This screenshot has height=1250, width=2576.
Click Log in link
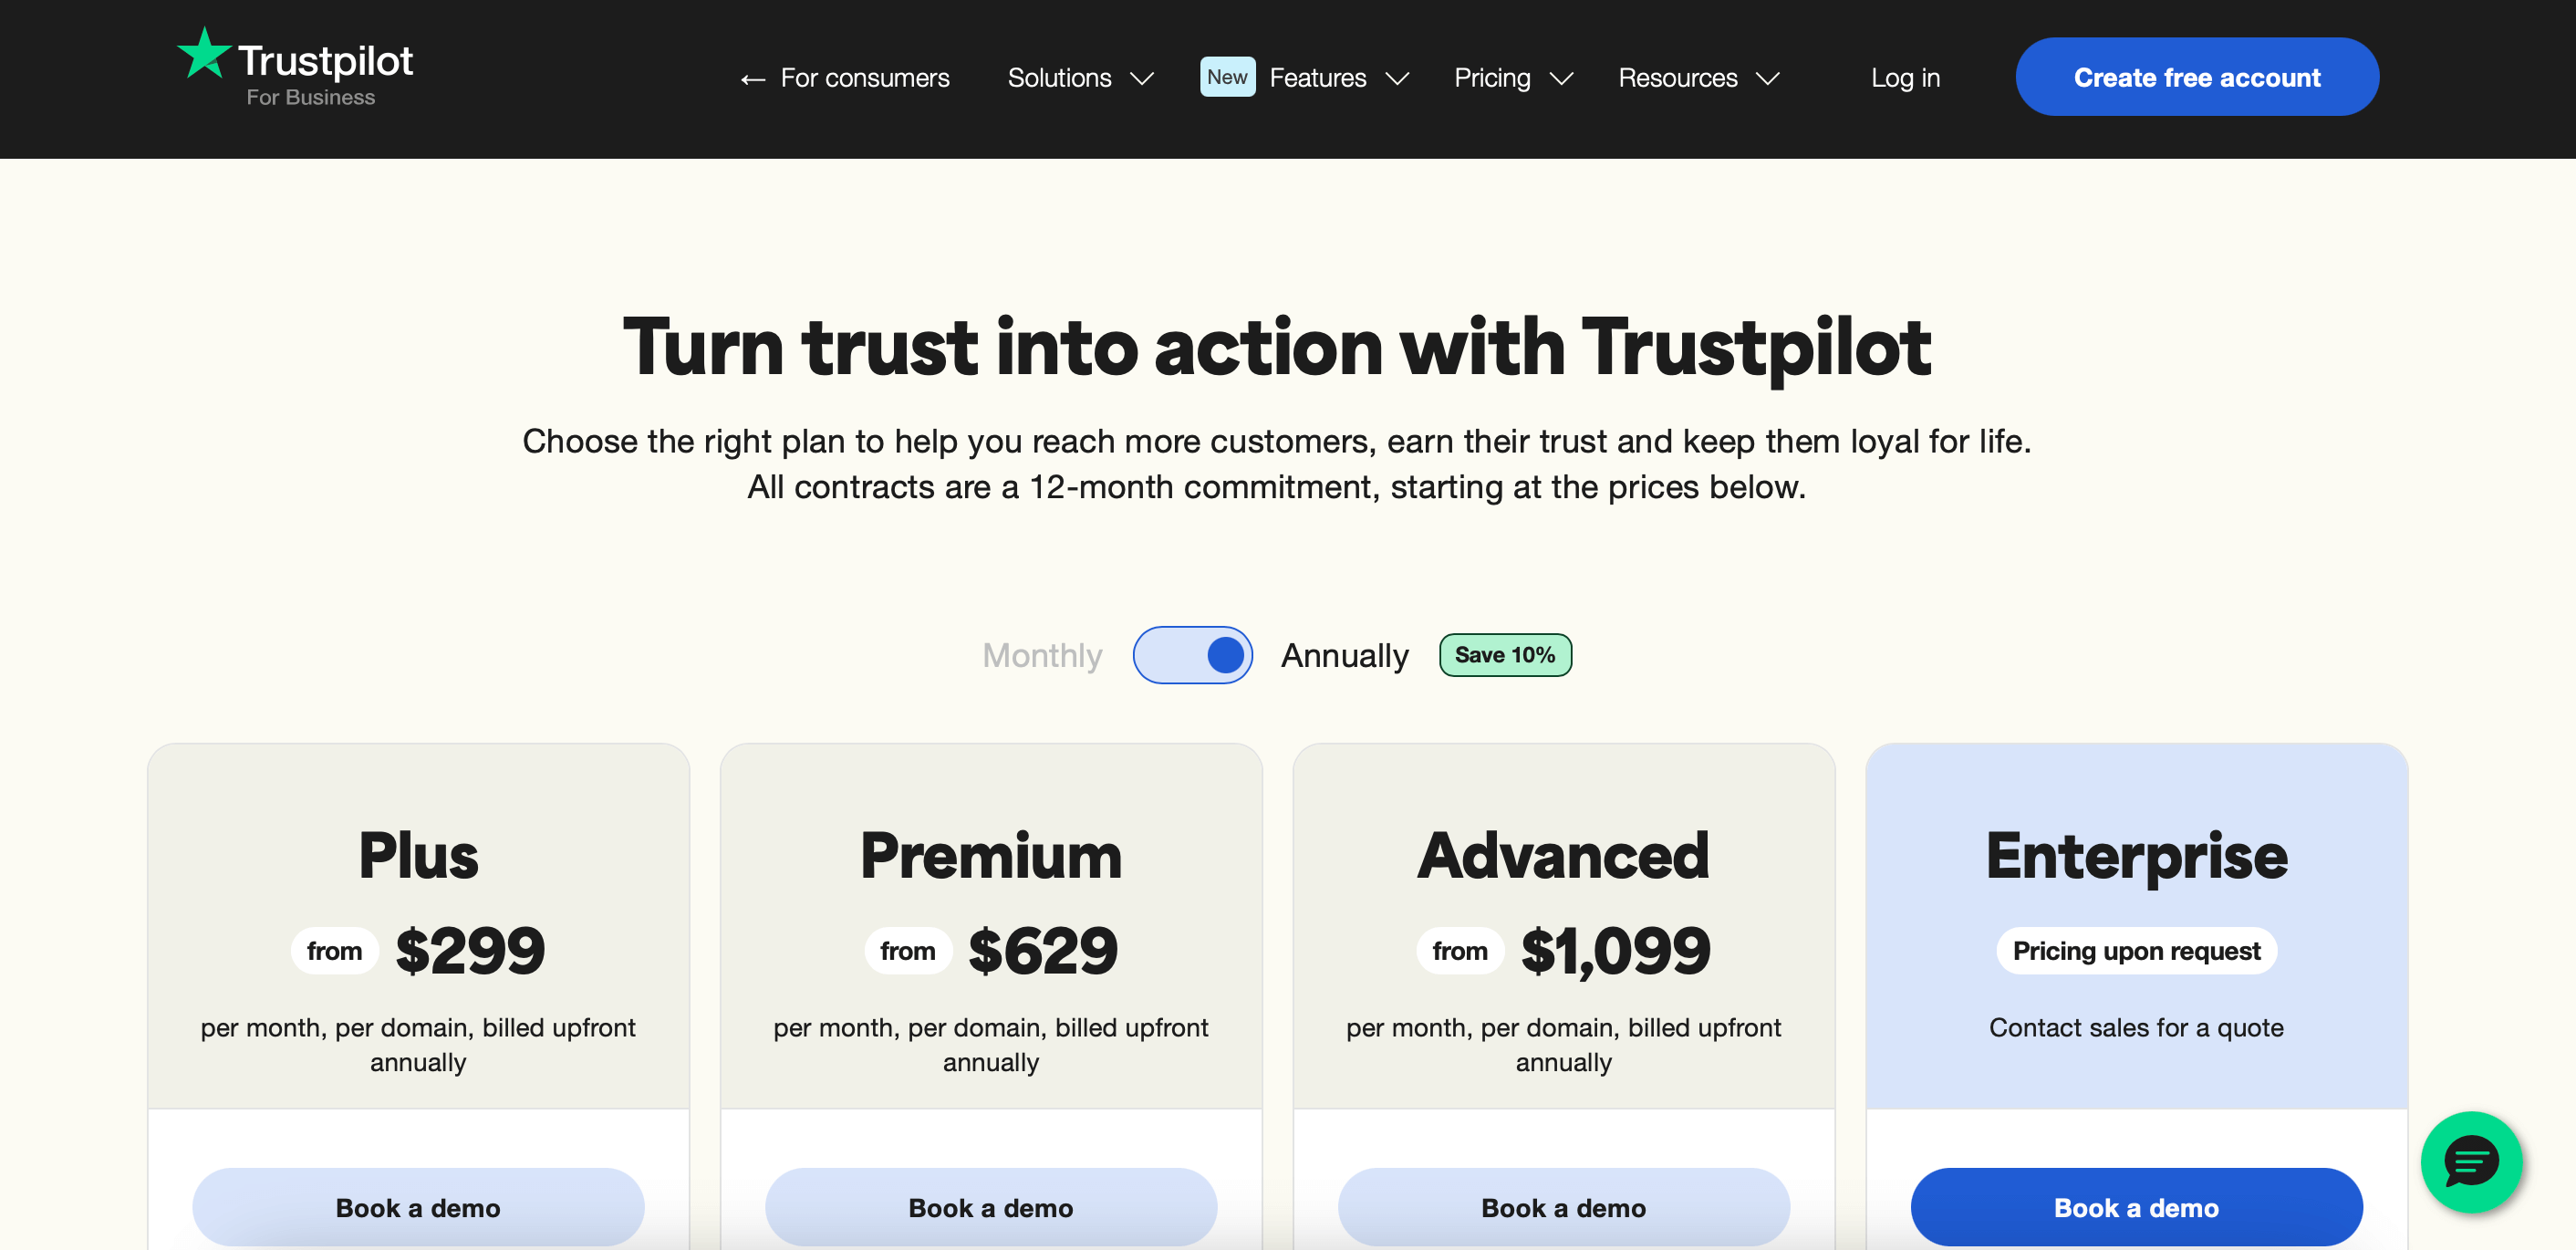click(x=1905, y=78)
